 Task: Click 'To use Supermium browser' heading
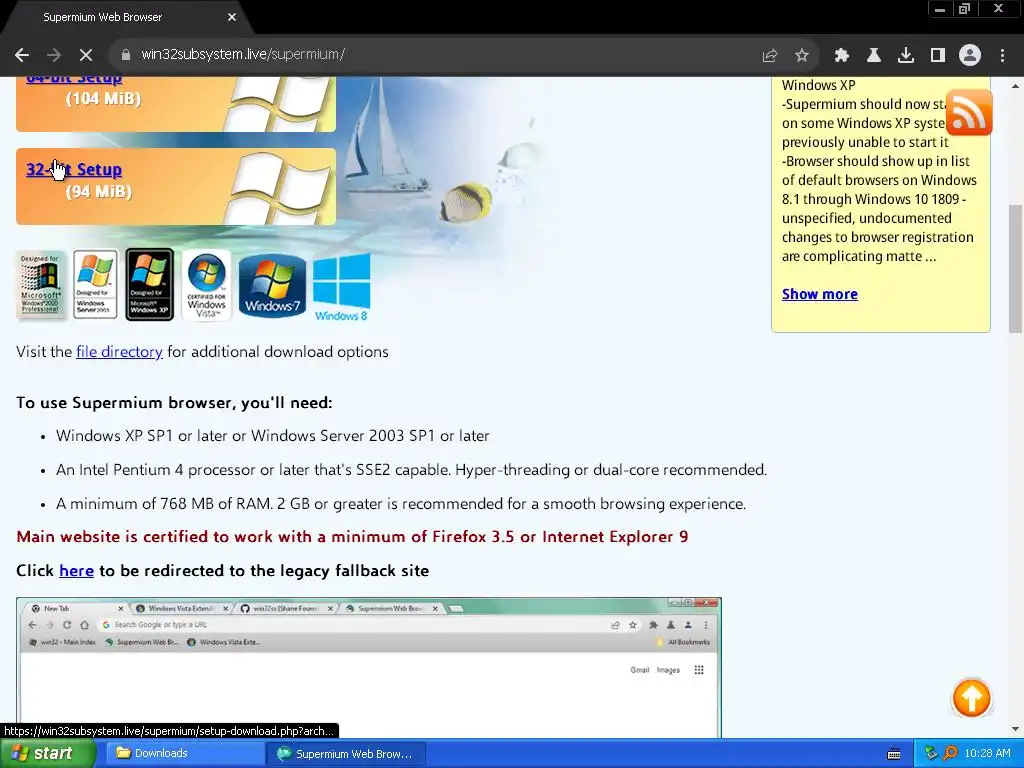pyautogui.click(x=174, y=403)
